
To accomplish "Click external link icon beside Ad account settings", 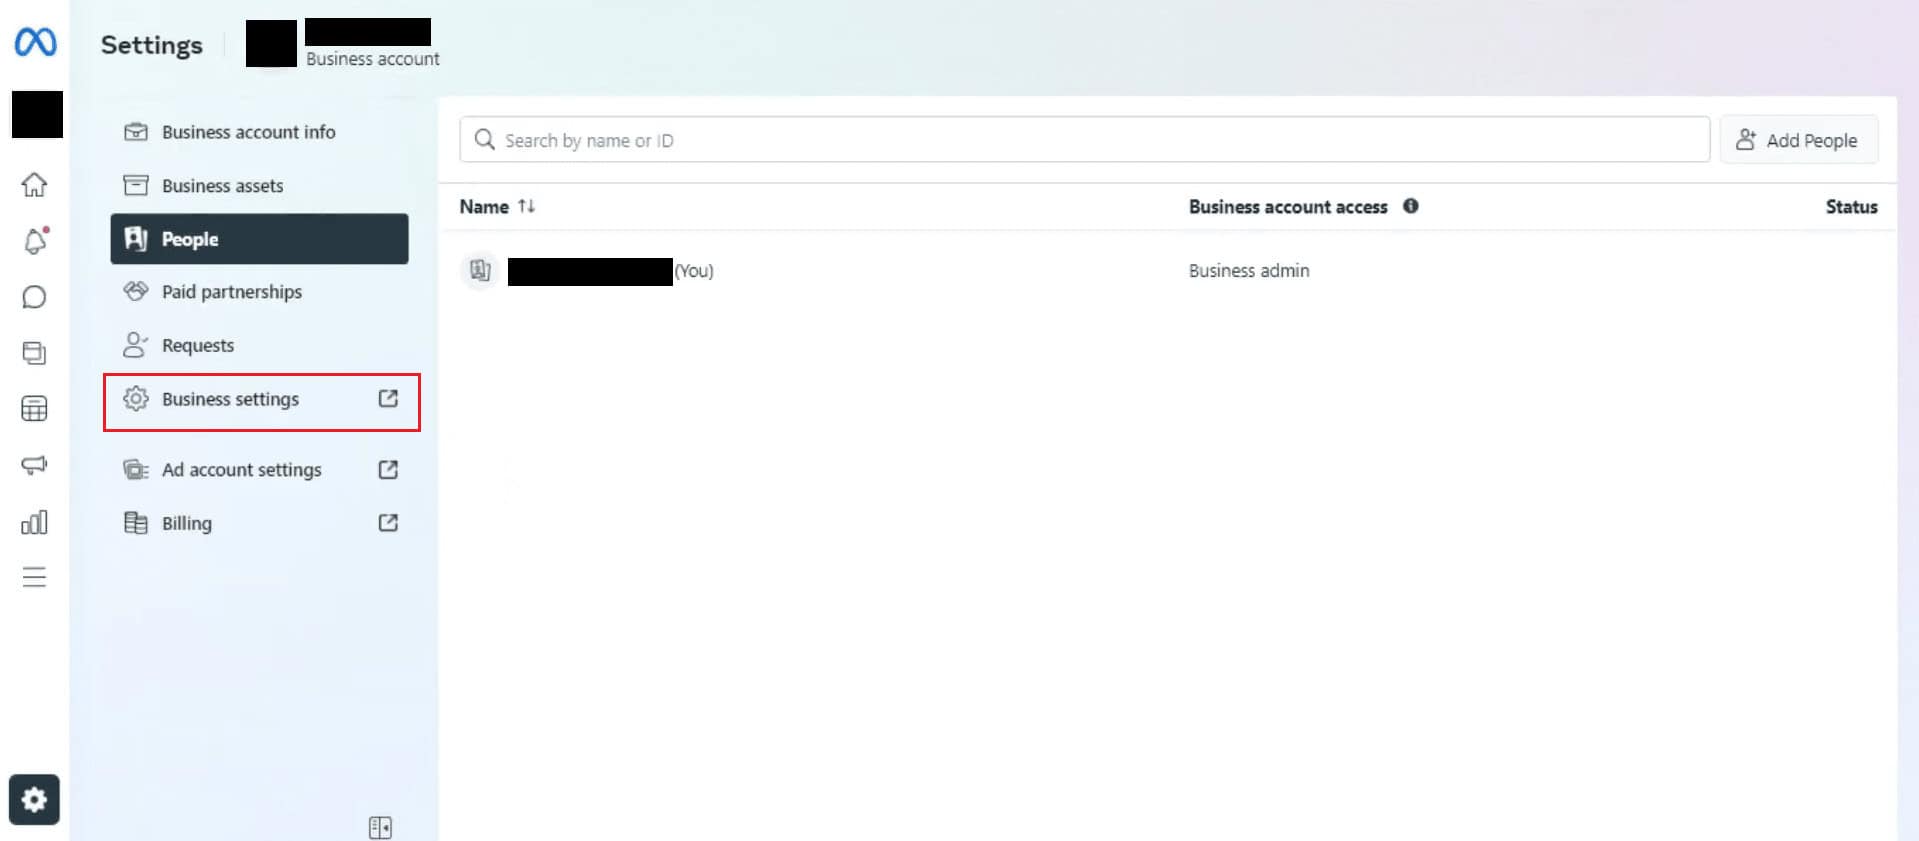I will pyautogui.click(x=388, y=470).
